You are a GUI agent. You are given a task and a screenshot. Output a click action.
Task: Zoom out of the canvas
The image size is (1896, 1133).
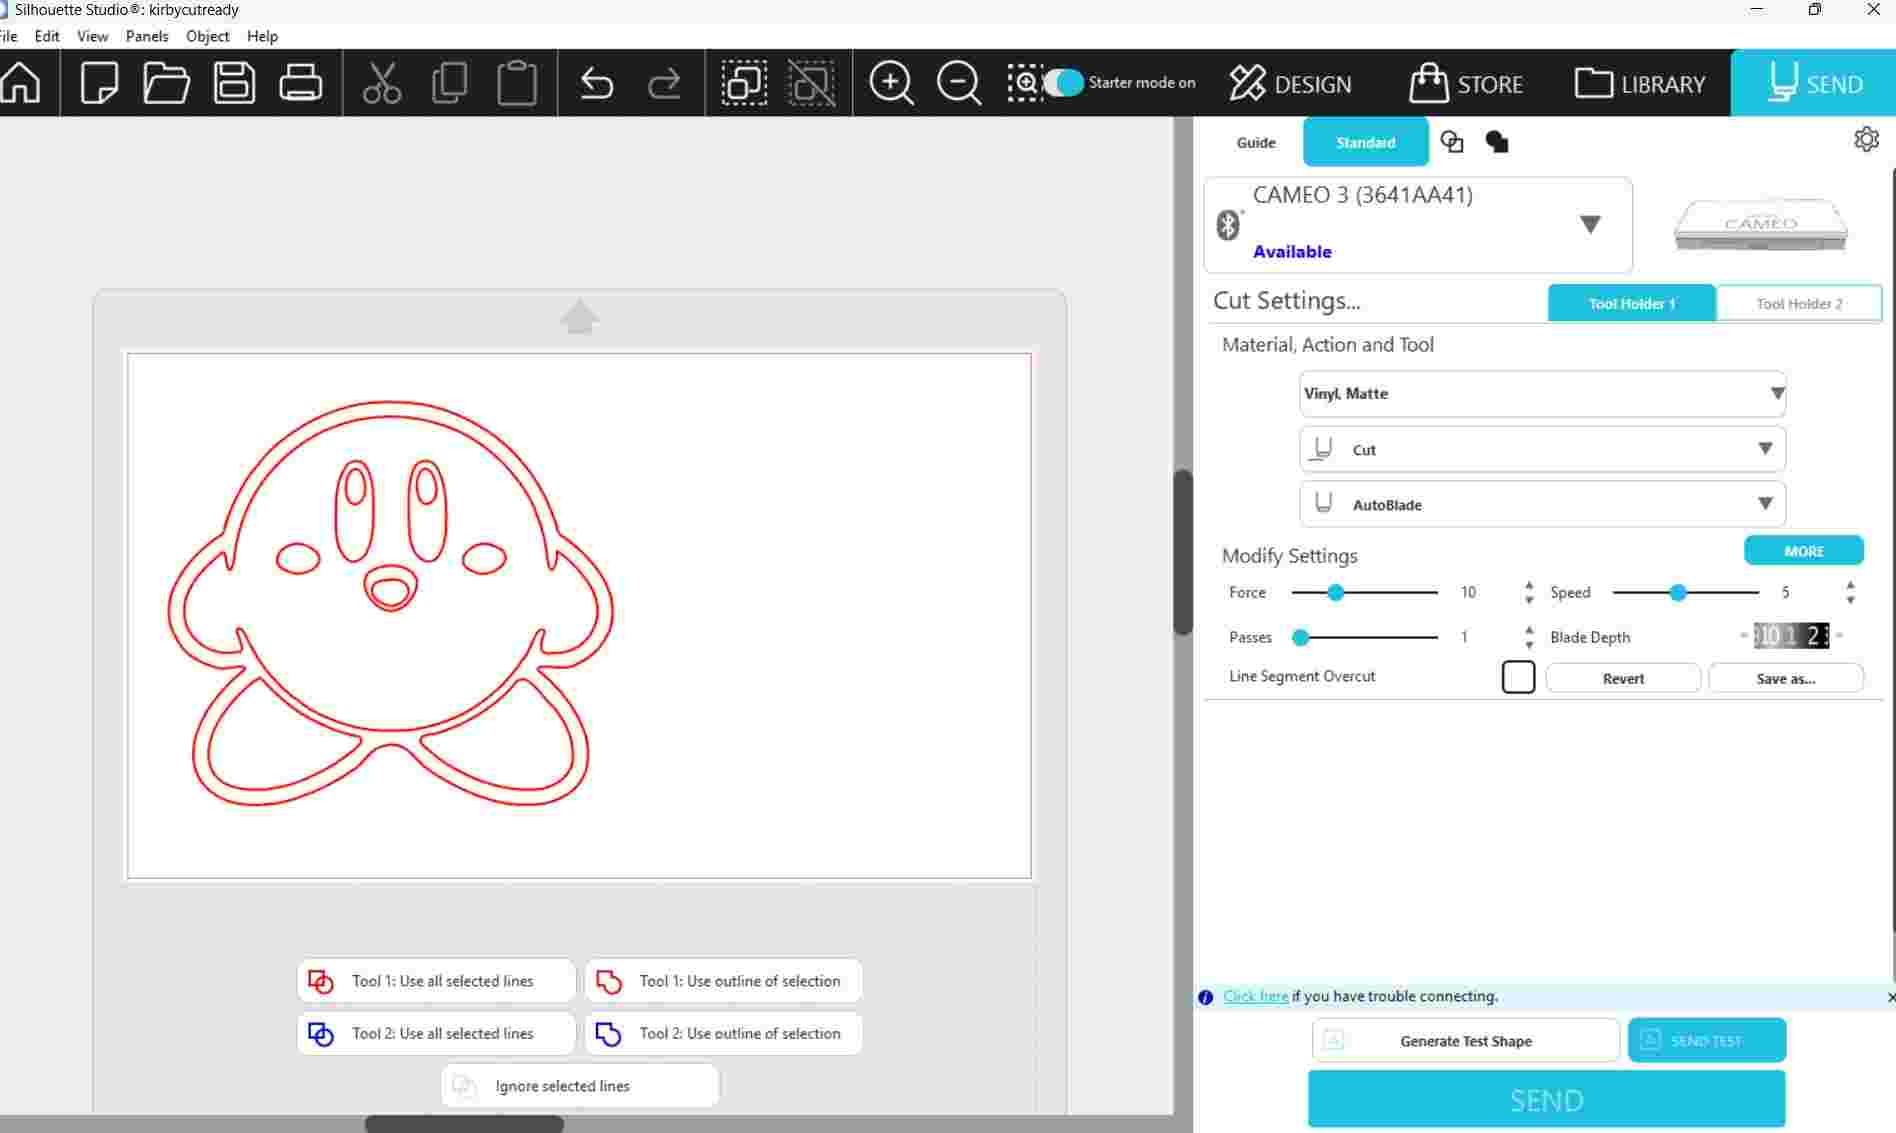click(x=958, y=82)
